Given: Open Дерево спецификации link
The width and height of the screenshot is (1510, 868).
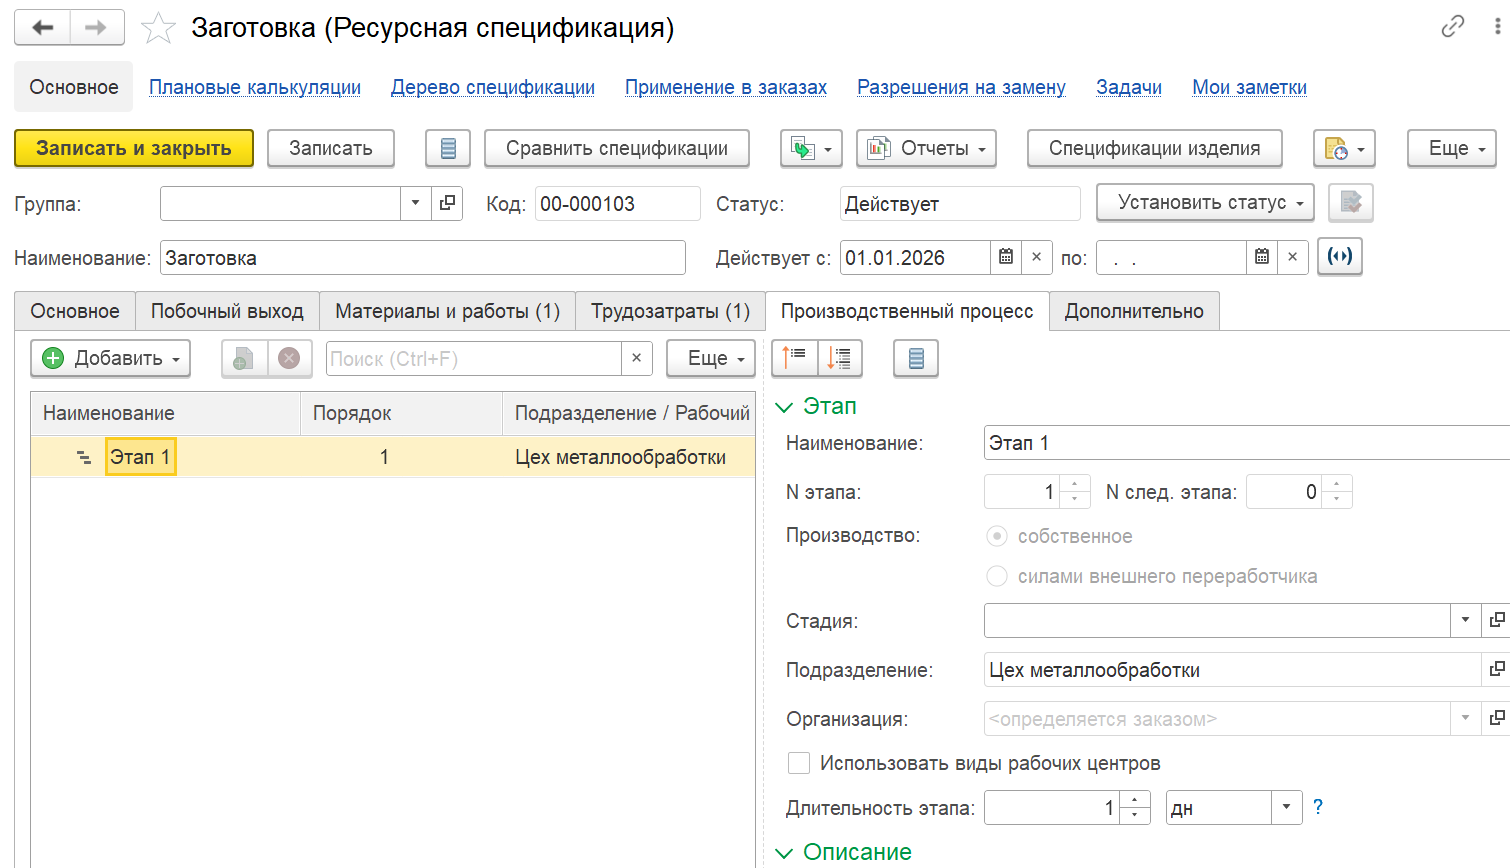Looking at the screenshot, I should (x=493, y=87).
